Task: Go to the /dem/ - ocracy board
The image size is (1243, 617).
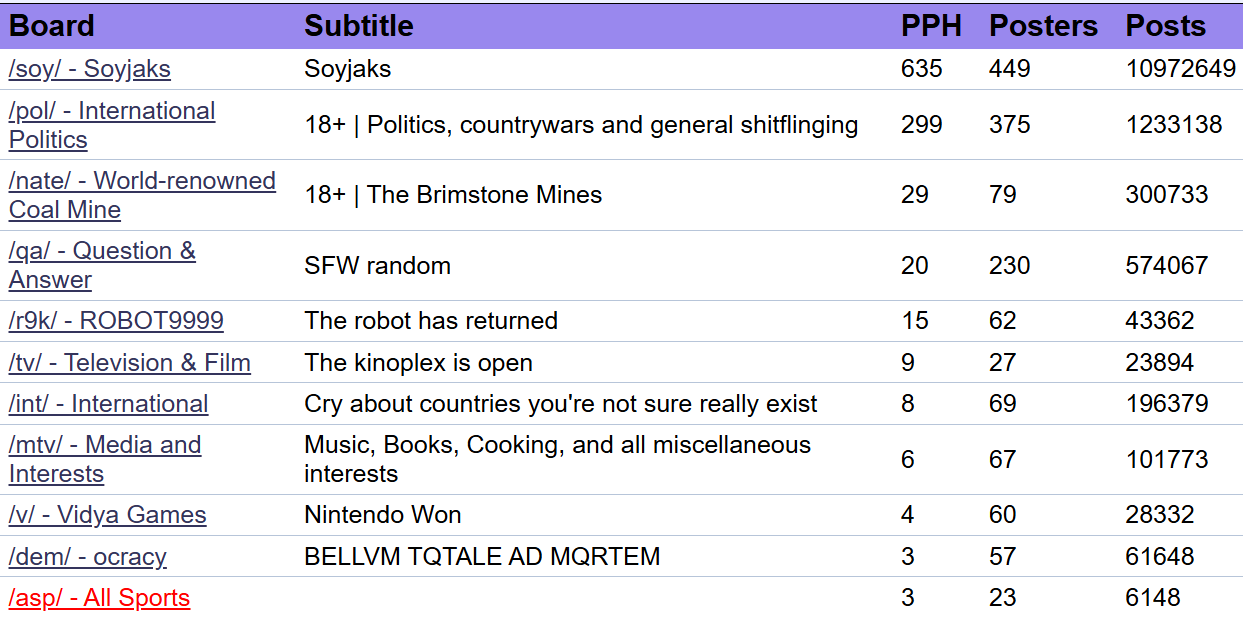Action: point(88,557)
